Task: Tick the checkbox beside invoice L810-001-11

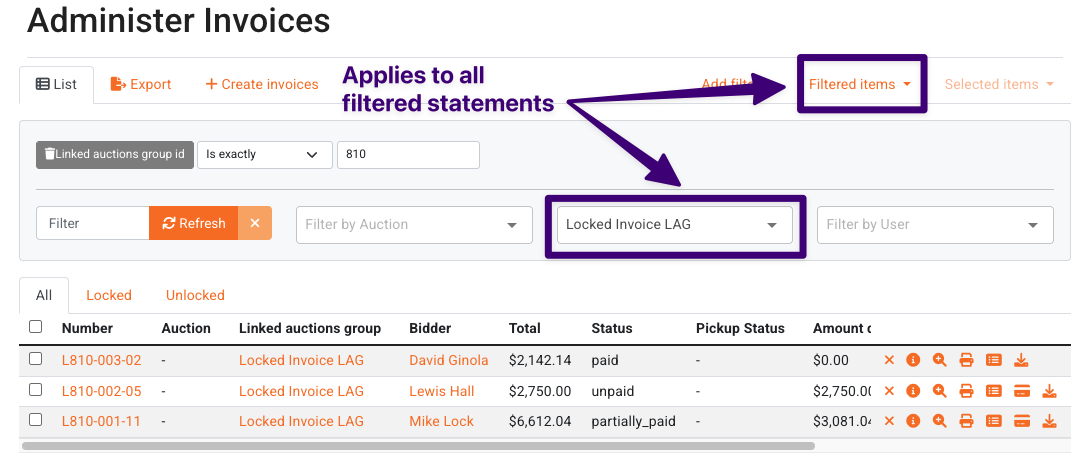Action: [x=35, y=420]
